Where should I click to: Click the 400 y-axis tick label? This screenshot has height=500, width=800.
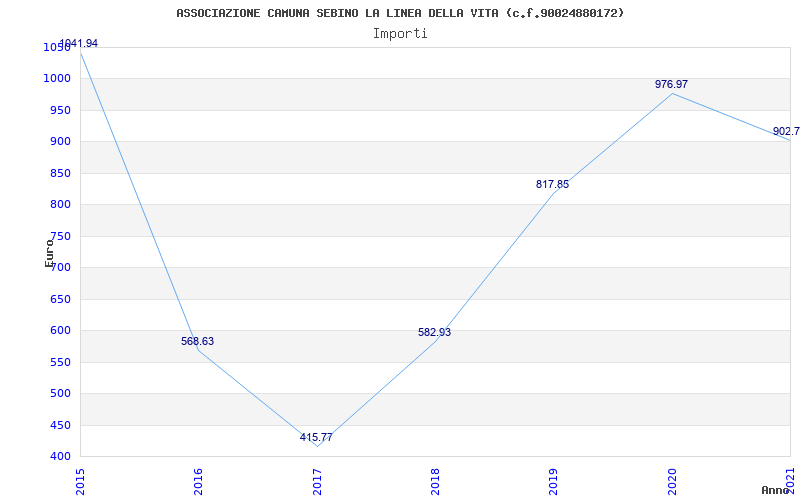tap(60, 457)
